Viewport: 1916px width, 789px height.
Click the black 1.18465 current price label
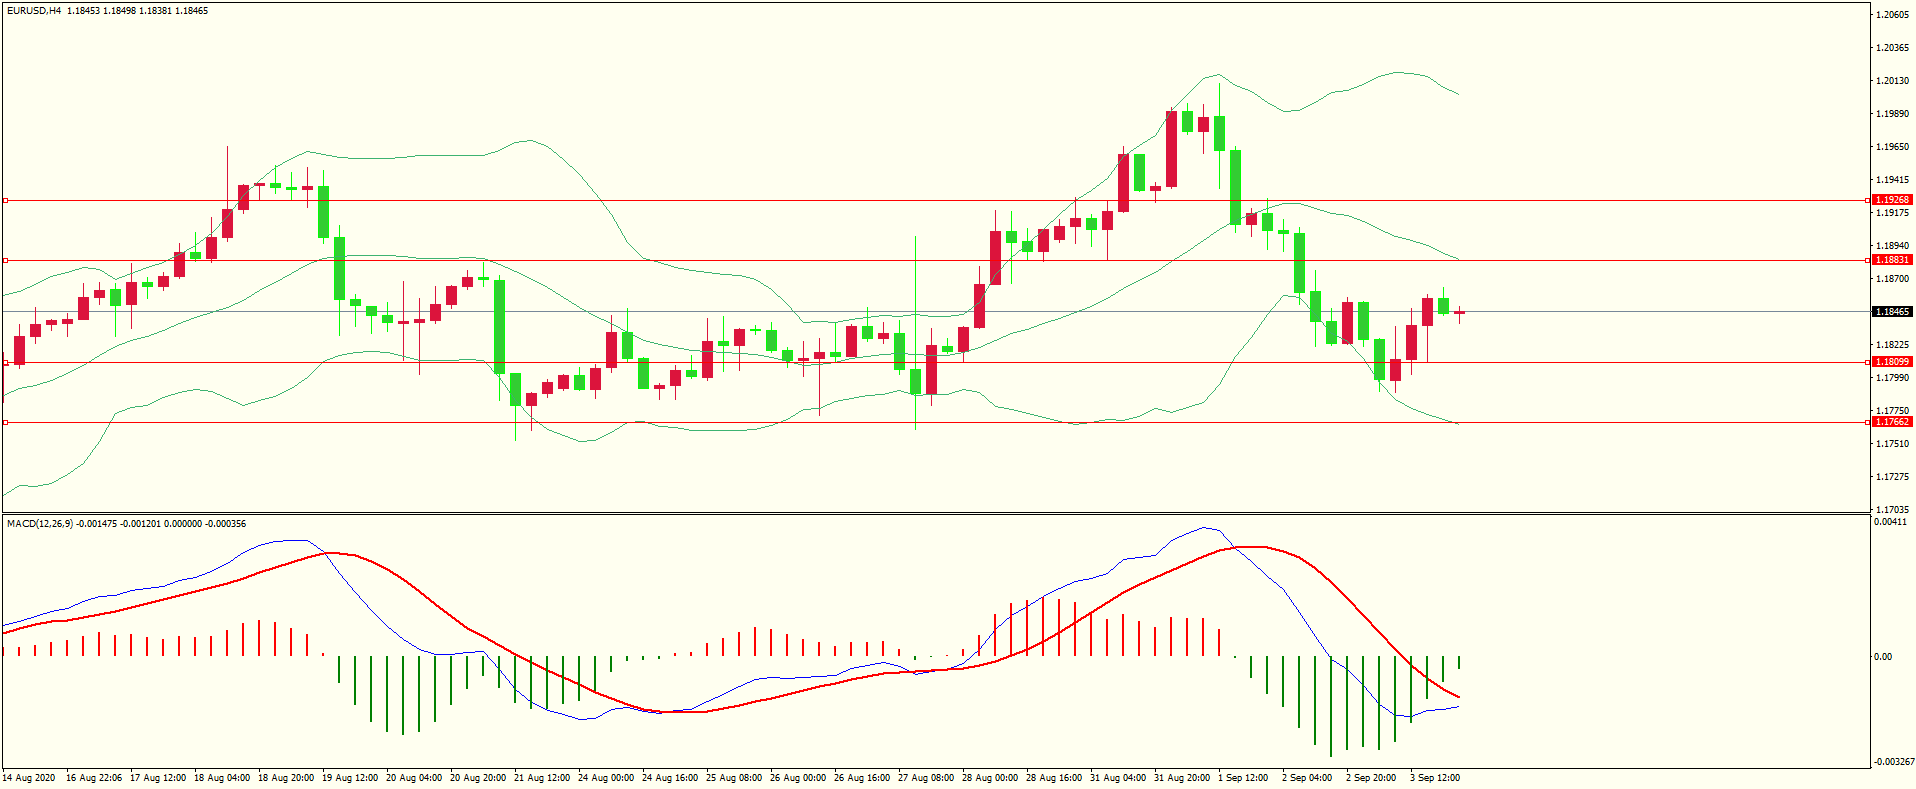(1892, 312)
